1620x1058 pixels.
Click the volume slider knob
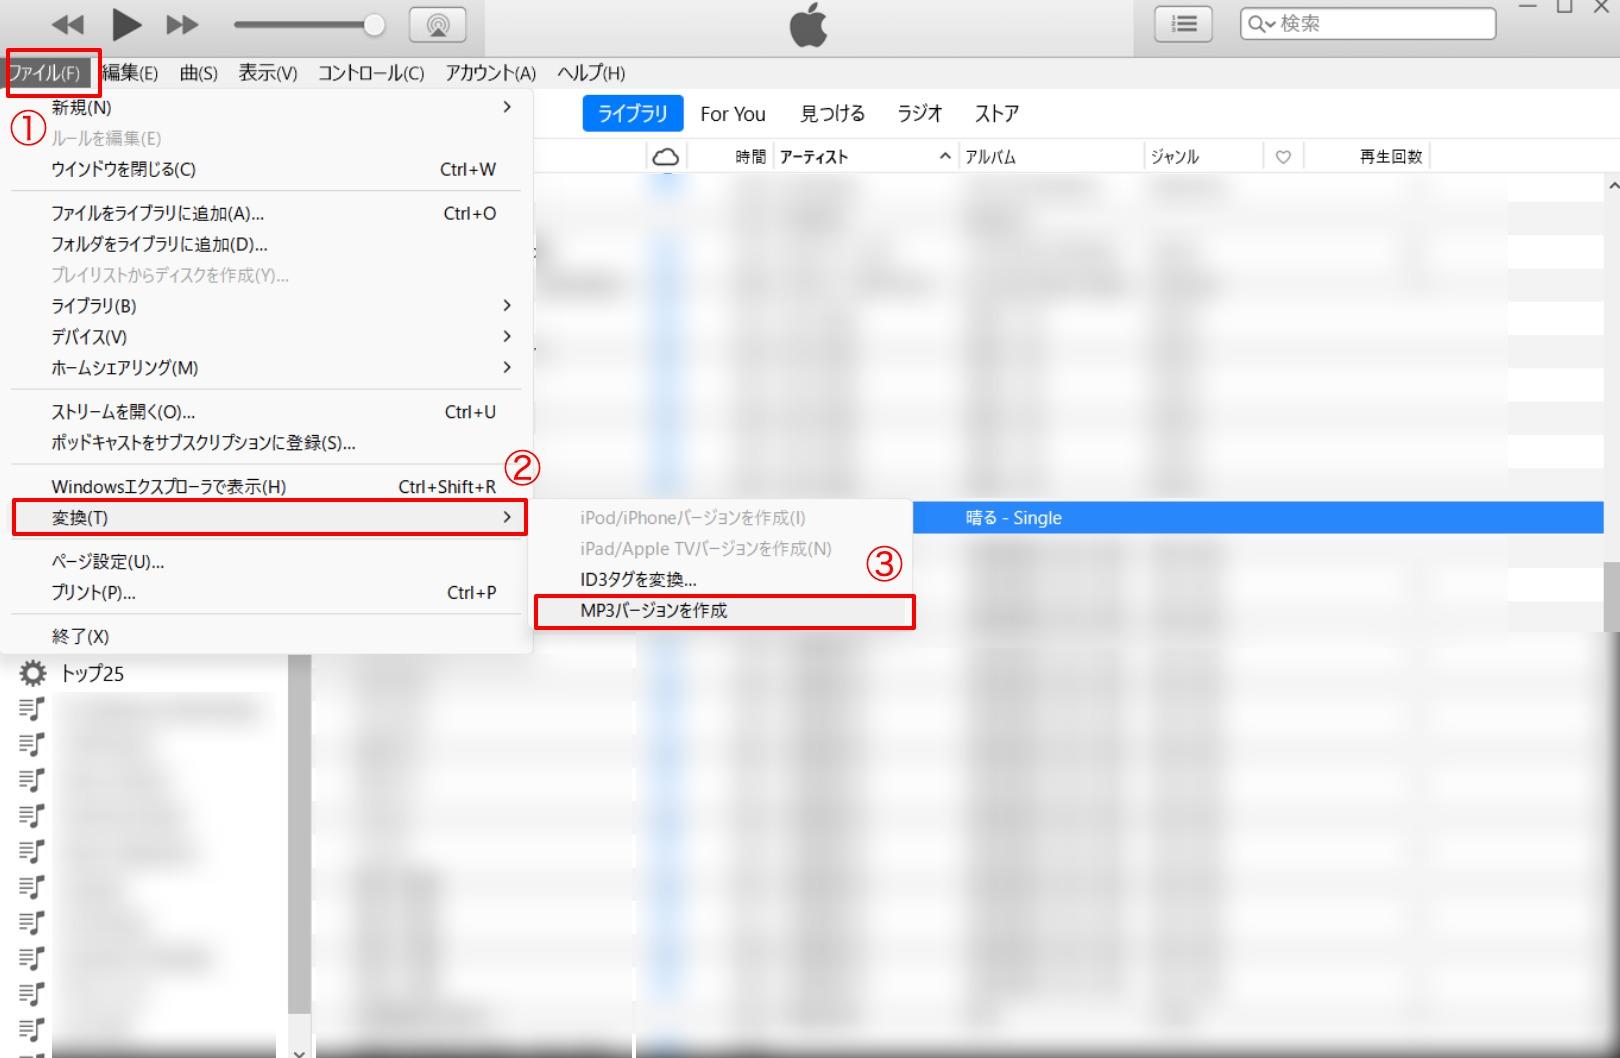374,25
